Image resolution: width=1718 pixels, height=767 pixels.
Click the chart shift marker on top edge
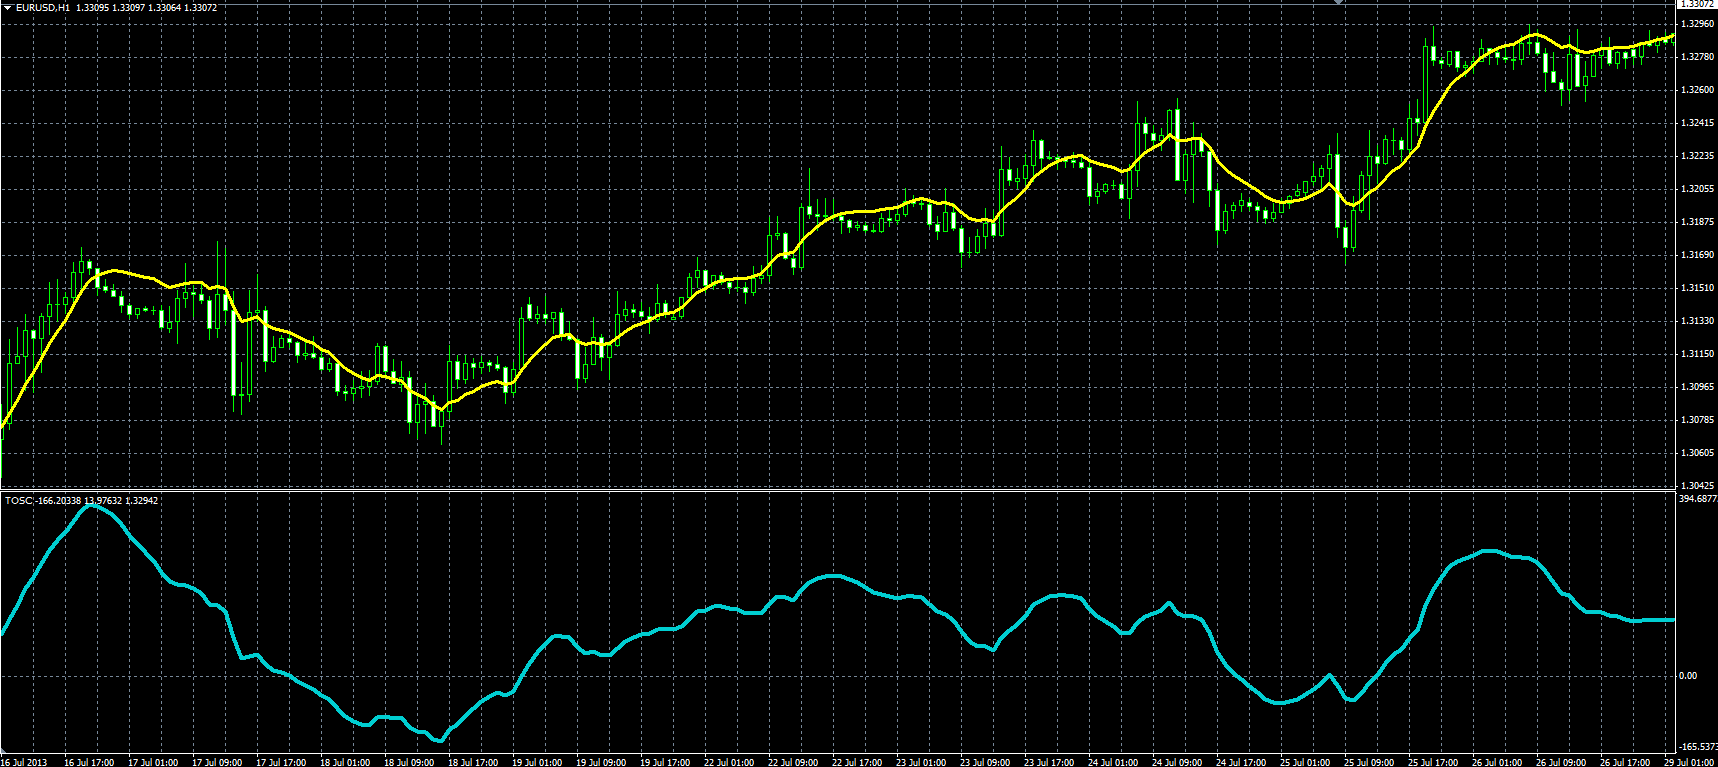(x=1339, y=3)
